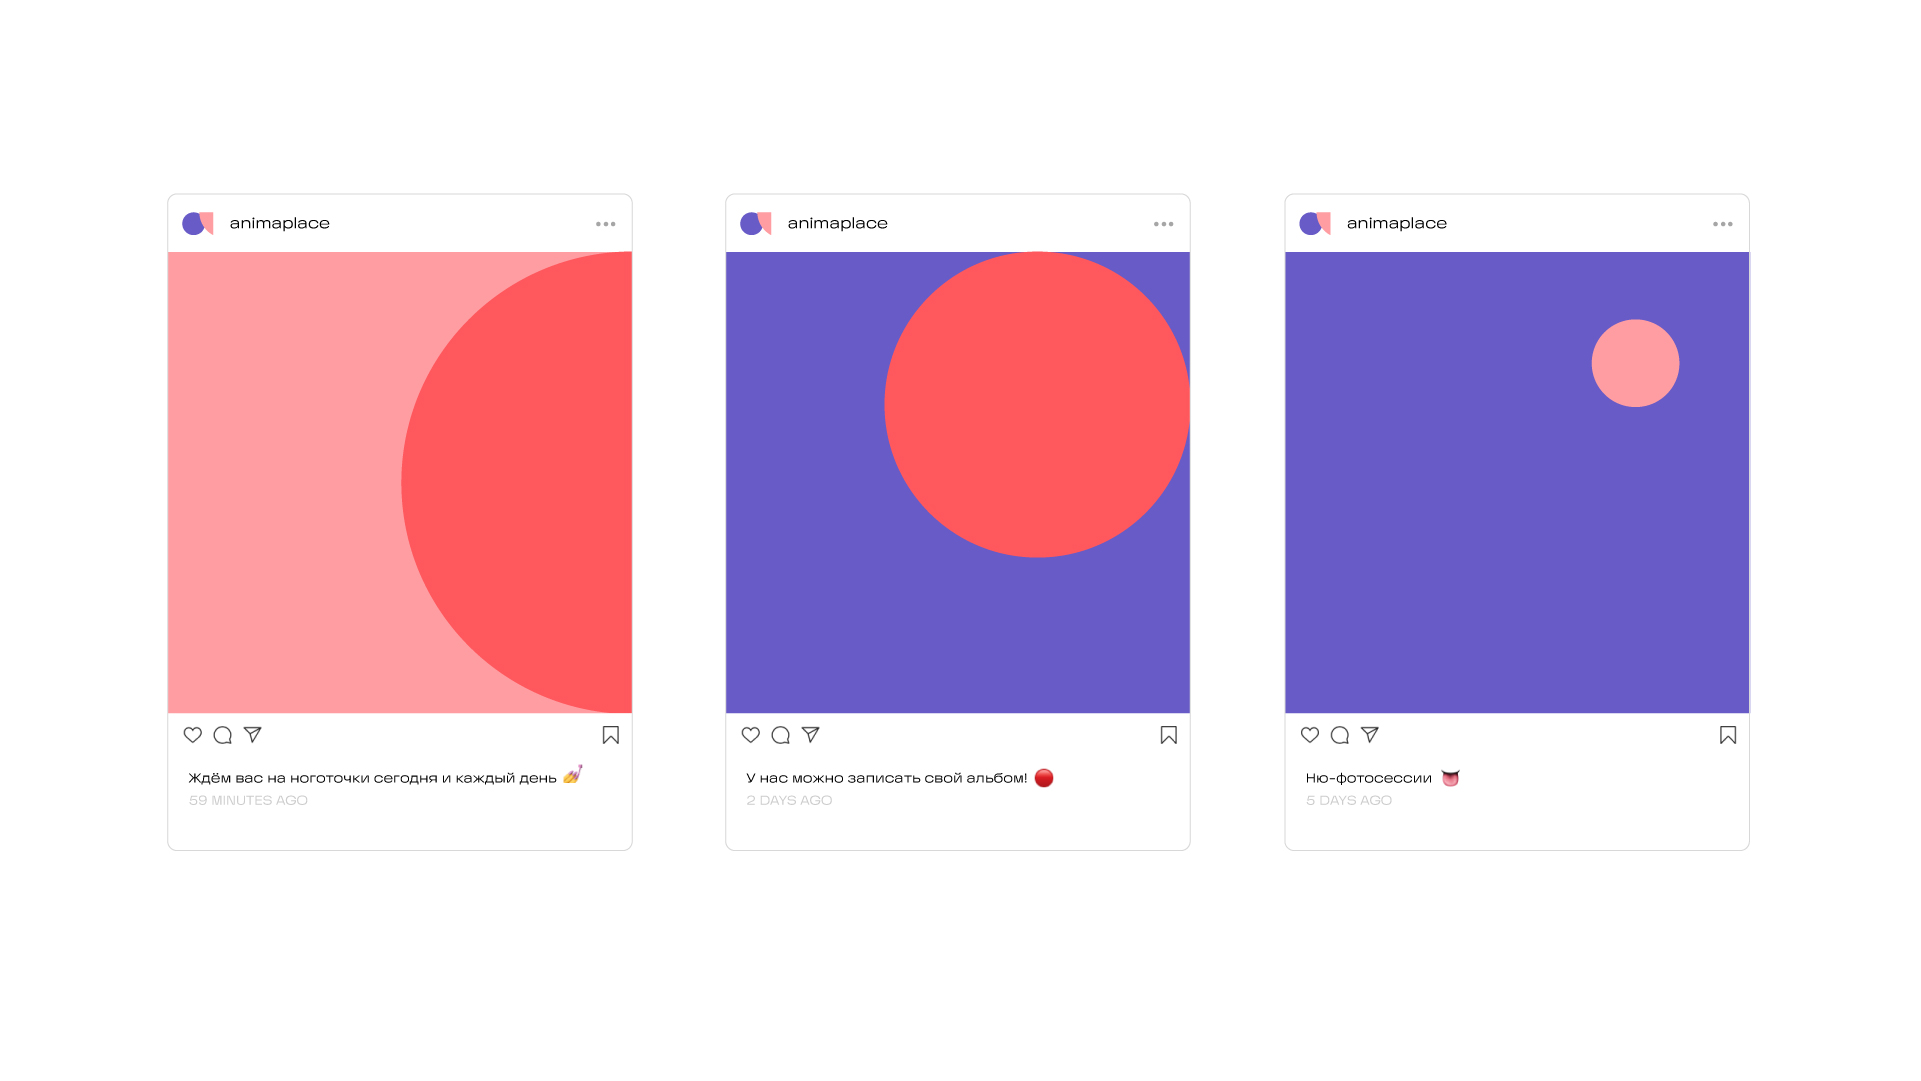The image size is (1921, 1081).
Task: Comment on the 2 days ago post
Action: [x=781, y=735]
